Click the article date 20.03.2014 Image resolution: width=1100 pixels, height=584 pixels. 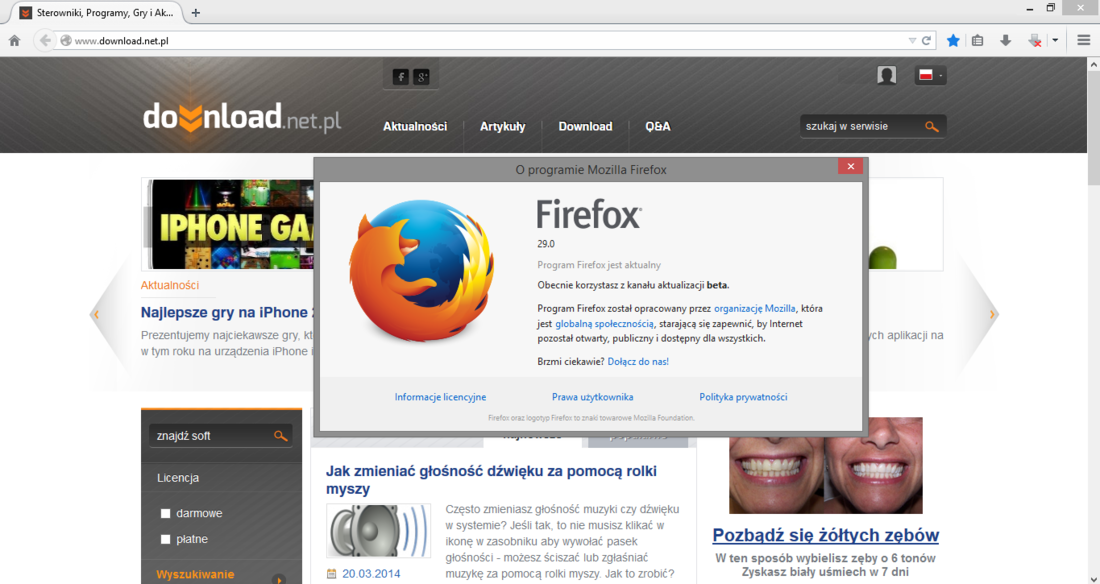371,574
